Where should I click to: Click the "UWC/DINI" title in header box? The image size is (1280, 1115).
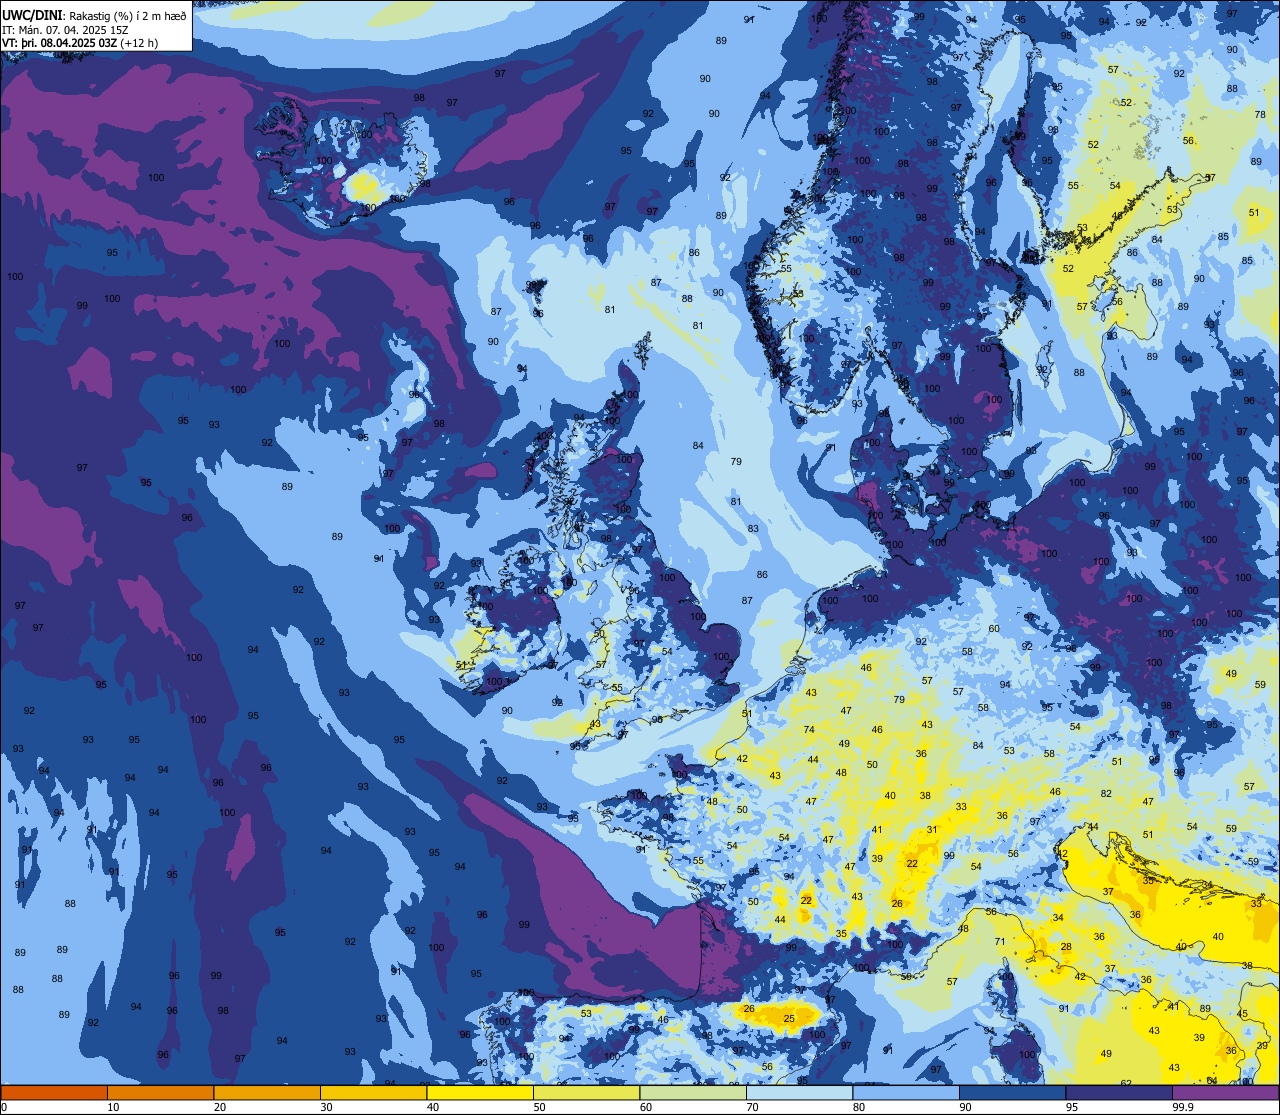coord(33,15)
